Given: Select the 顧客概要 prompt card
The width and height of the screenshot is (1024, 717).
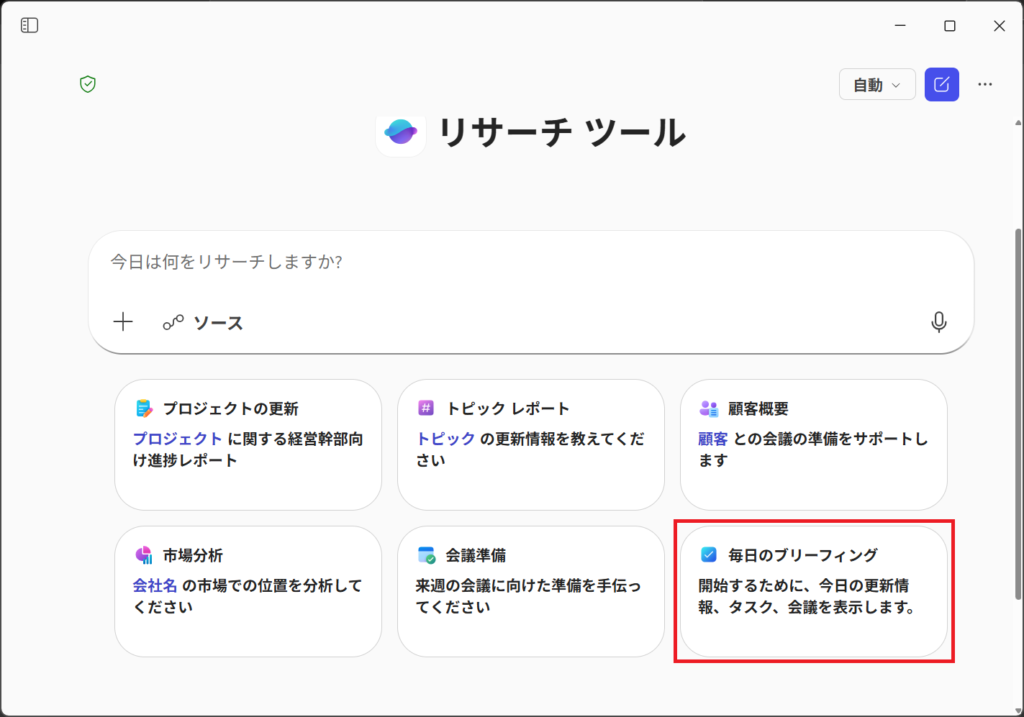Looking at the screenshot, I should click(x=813, y=445).
